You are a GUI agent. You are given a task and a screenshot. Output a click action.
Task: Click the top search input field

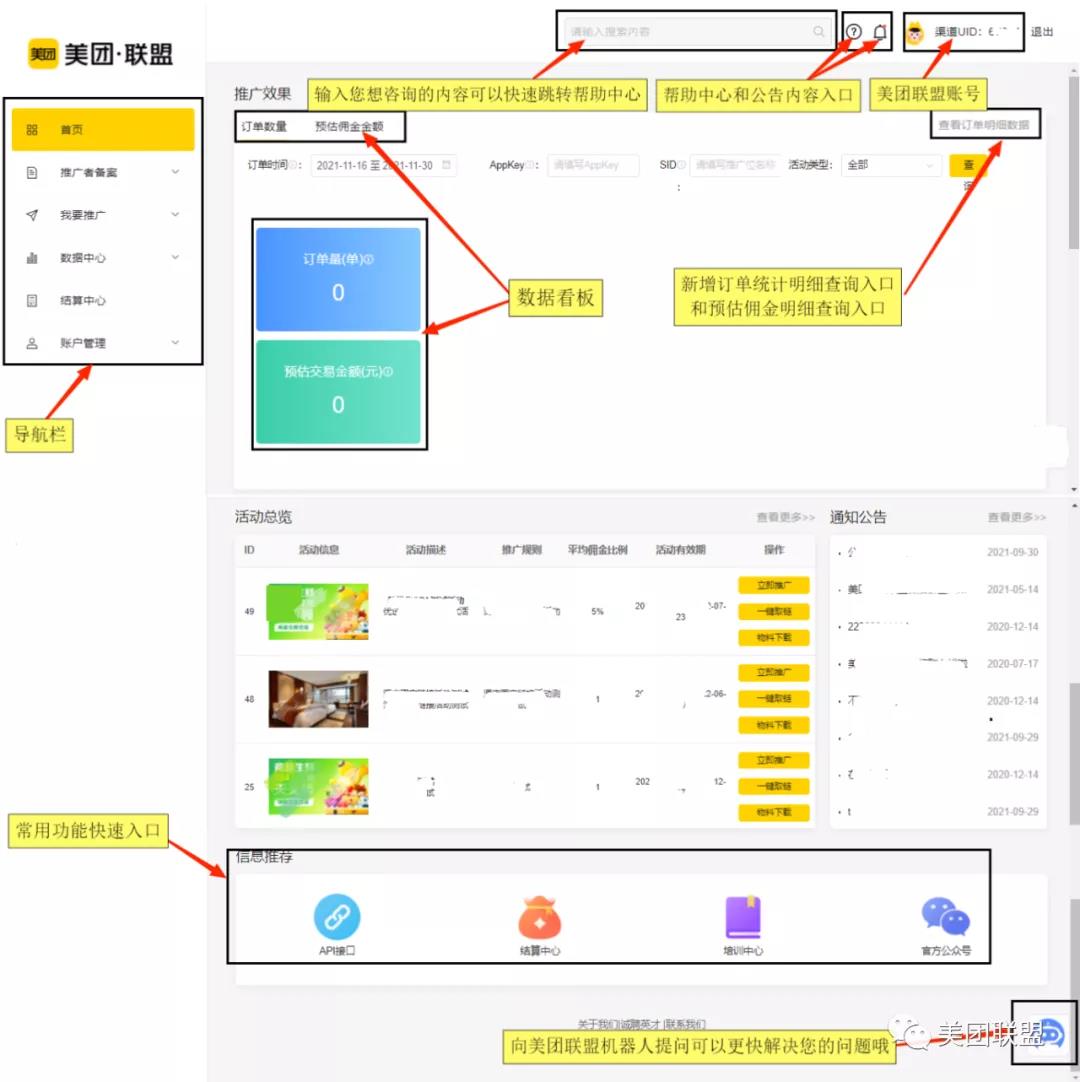tap(696, 32)
